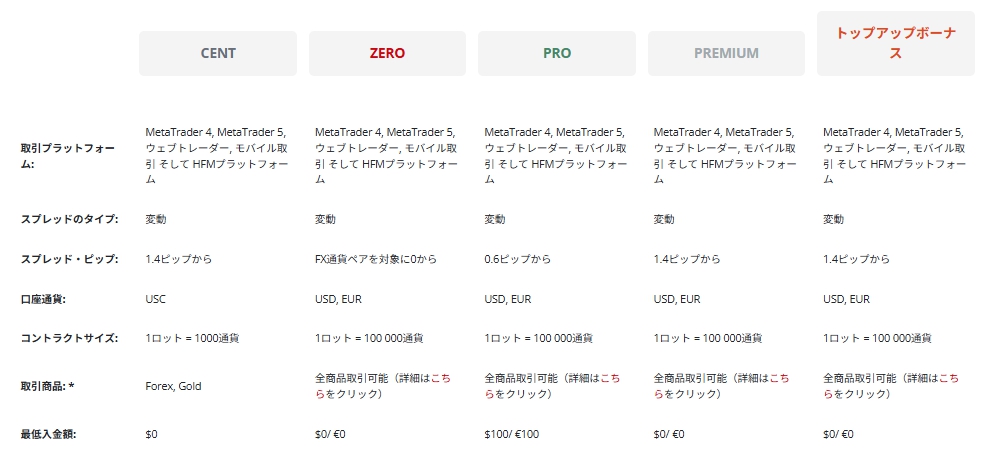Open the PRO account tab

tap(557, 53)
